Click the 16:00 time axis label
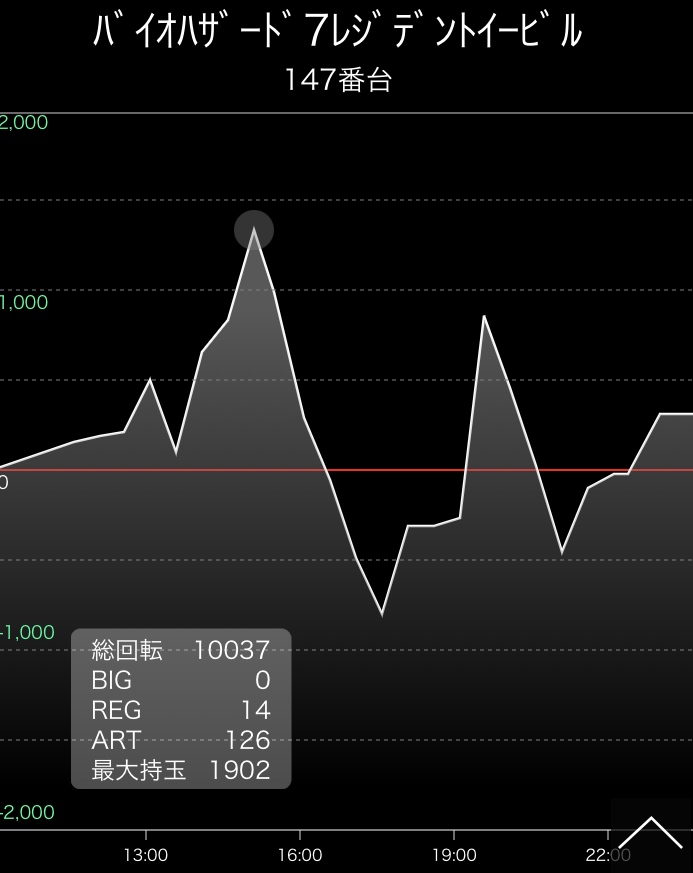The width and height of the screenshot is (693, 873). (x=300, y=855)
